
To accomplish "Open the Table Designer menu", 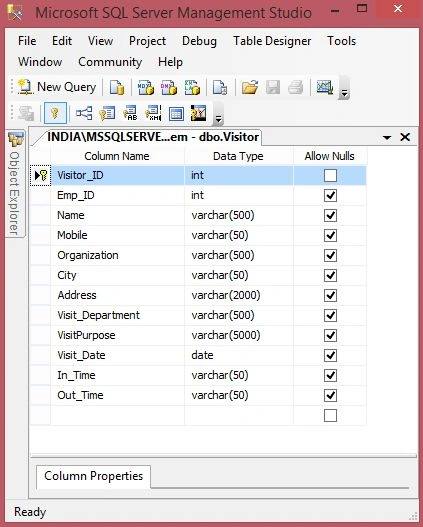I will (272, 41).
